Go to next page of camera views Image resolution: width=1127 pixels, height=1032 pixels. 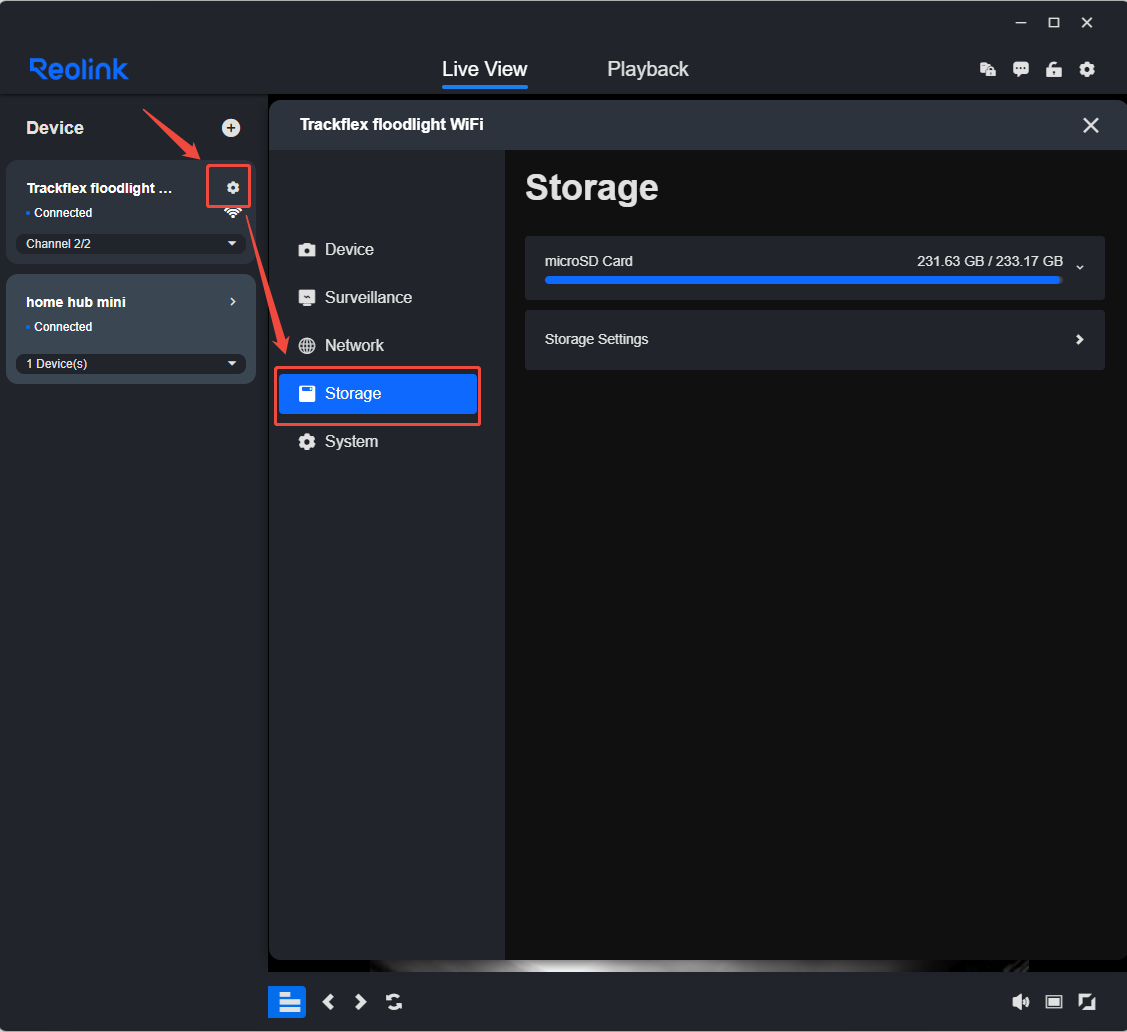pyautogui.click(x=361, y=1002)
